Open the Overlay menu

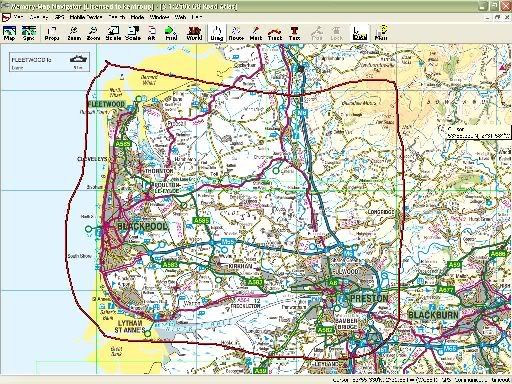tap(39, 17)
